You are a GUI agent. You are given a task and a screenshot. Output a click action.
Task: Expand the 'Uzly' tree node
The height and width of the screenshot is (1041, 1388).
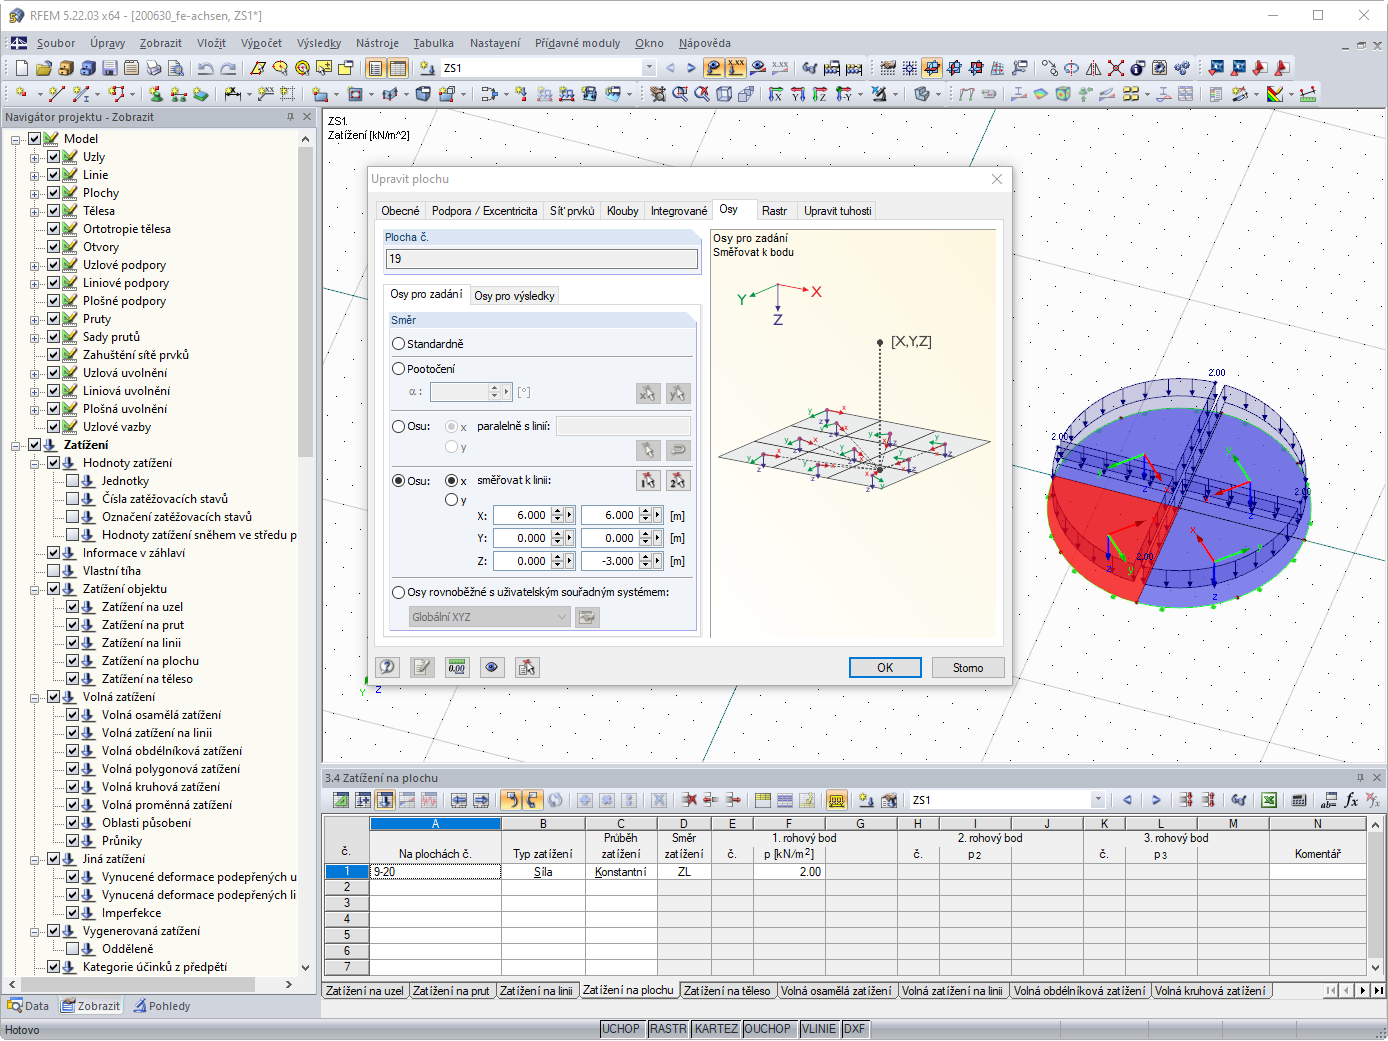(35, 157)
